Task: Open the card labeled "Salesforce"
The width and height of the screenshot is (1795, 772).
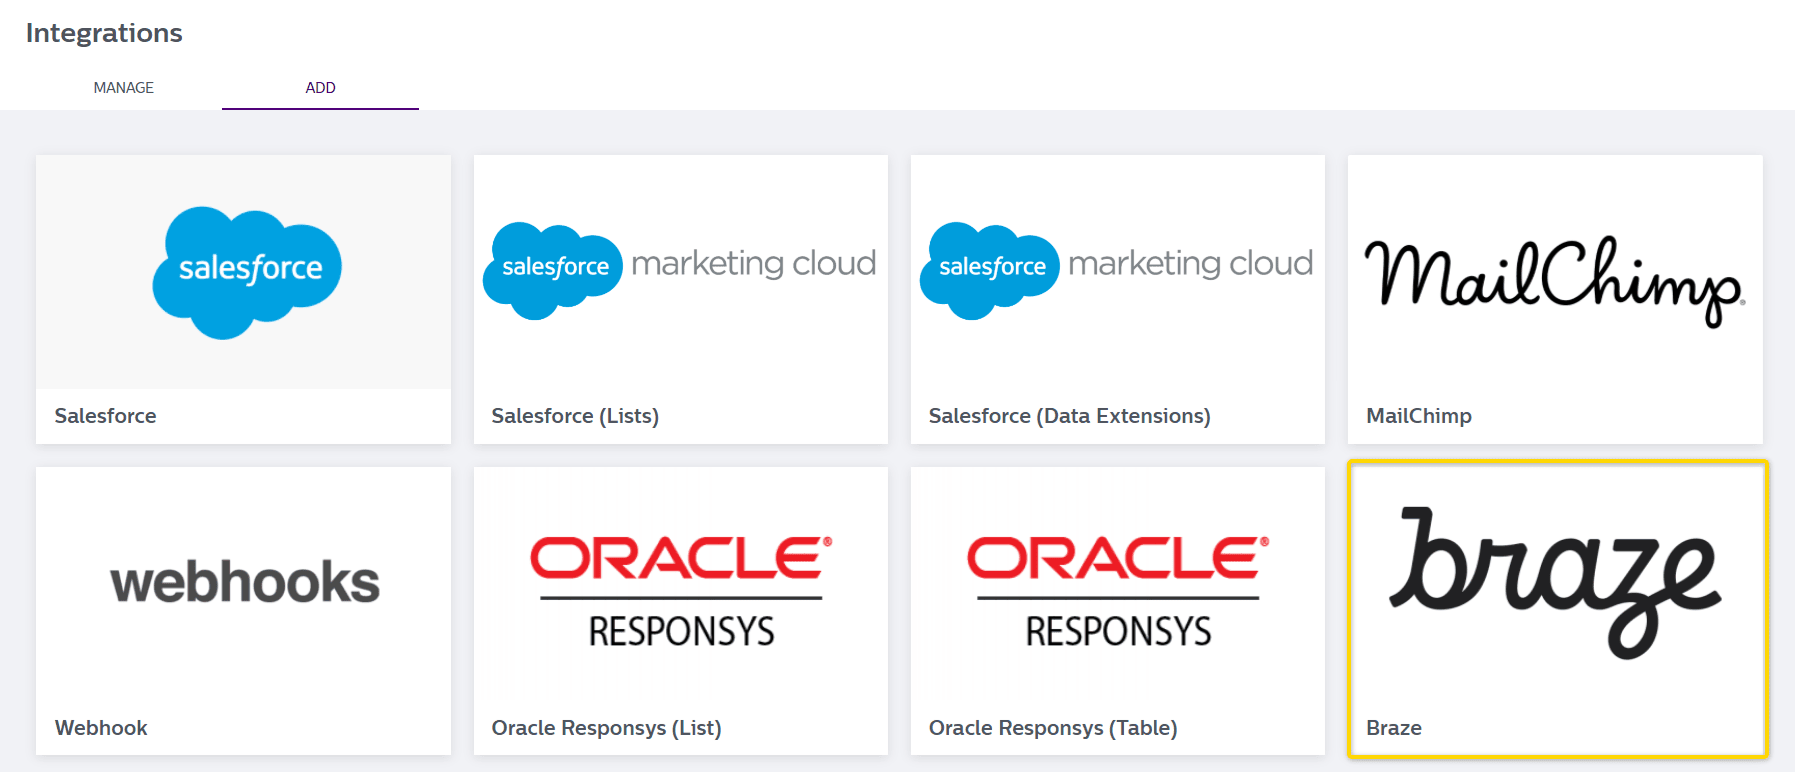Action: coord(105,416)
